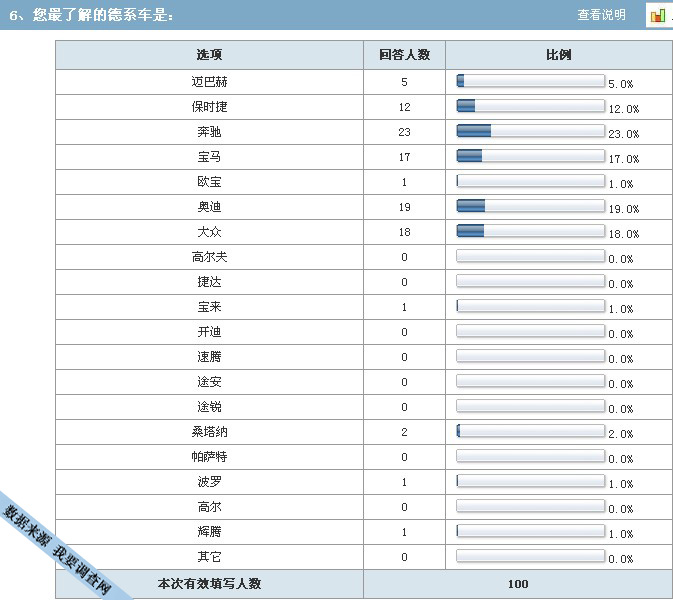Screen dimensions: 673x600
Task: Click the respondent count 2 for 桑塔纳
Action: pyautogui.click(x=404, y=432)
